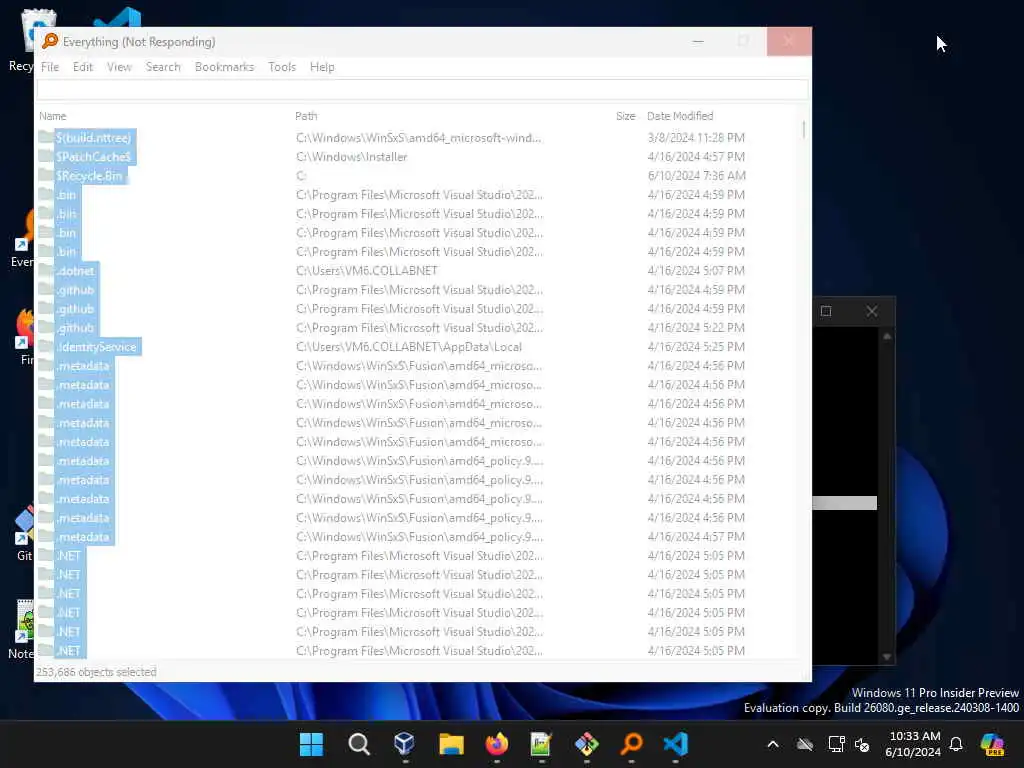Show hidden system tray icons
The height and width of the screenshot is (768, 1024).
773,744
